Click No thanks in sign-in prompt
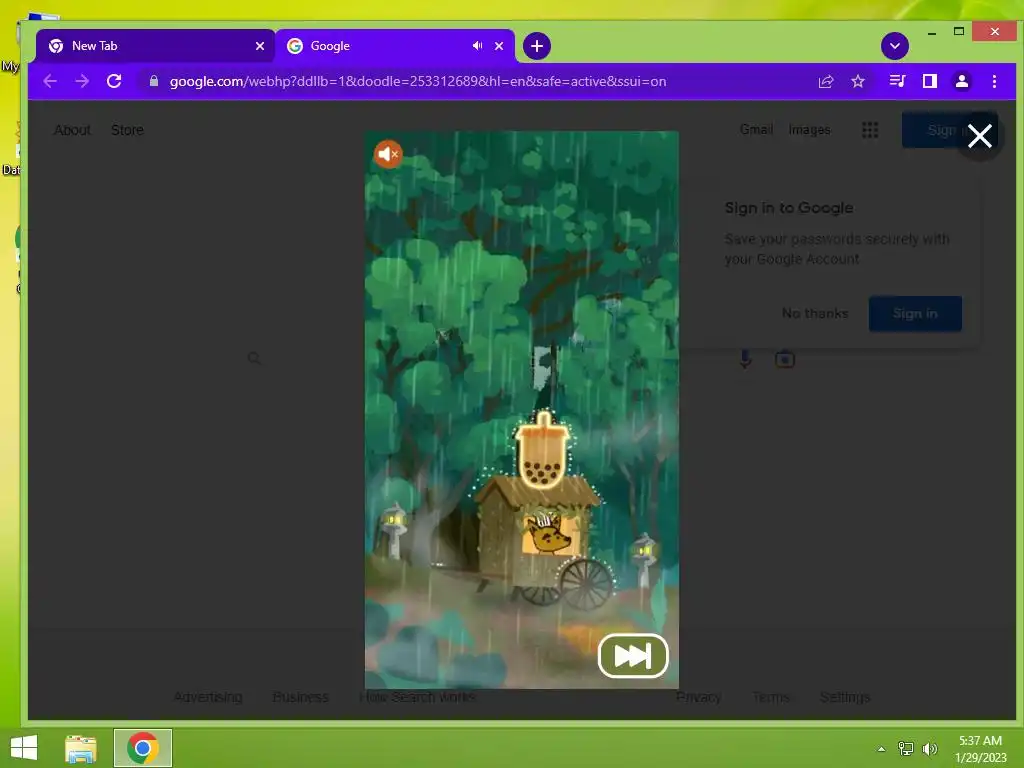The image size is (1024, 768). point(815,313)
